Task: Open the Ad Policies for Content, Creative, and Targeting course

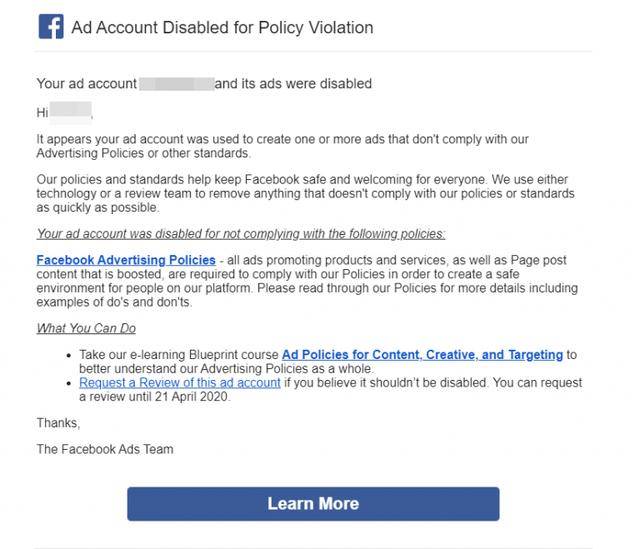Action: pyautogui.click(x=422, y=355)
